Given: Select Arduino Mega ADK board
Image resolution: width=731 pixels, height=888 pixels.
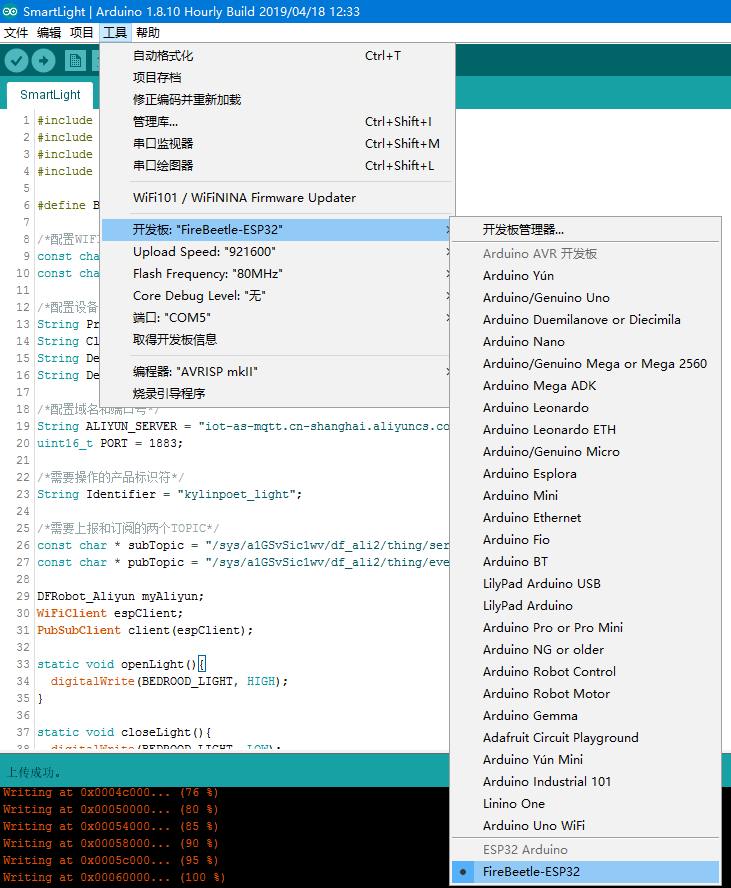Looking at the screenshot, I should 586,386.
